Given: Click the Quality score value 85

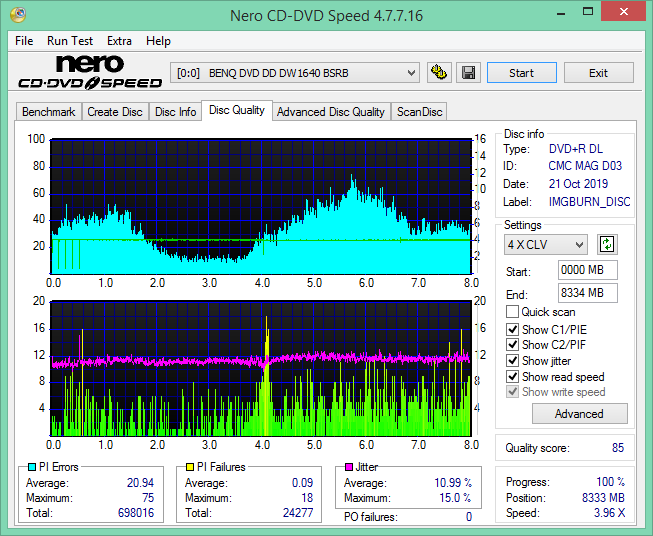Looking at the screenshot, I should pyautogui.click(x=618, y=448).
